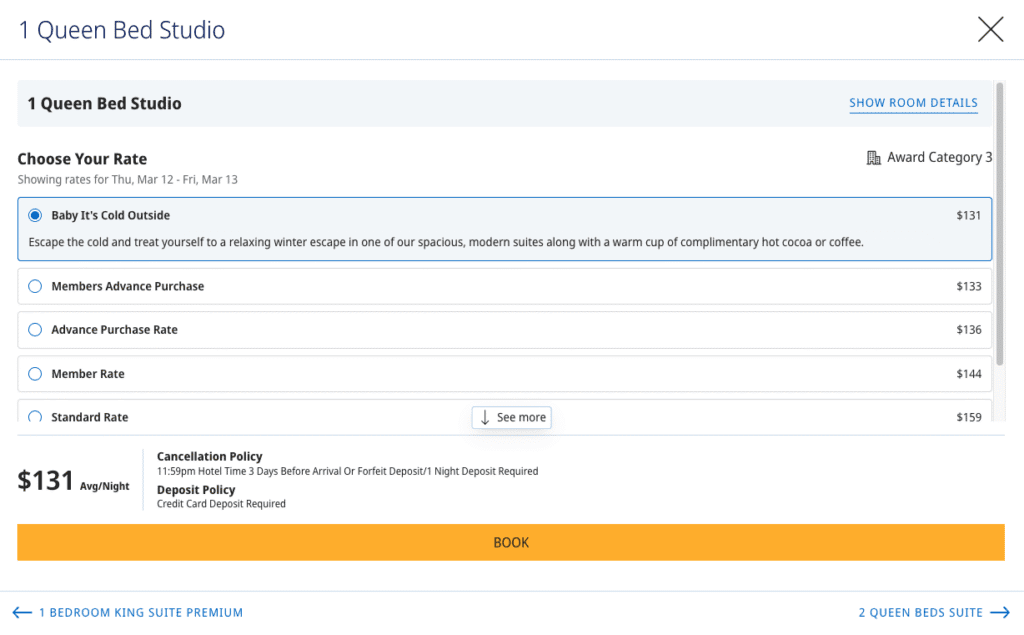The height and width of the screenshot is (635, 1024).
Task: Close the 1 Queen Bed Studio dialog
Action: click(x=990, y=29)
